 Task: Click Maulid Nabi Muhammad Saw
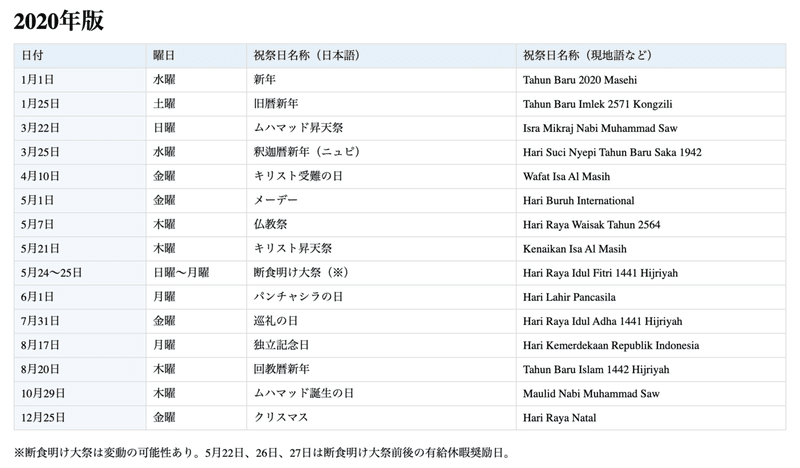click(x=591, y=393)
